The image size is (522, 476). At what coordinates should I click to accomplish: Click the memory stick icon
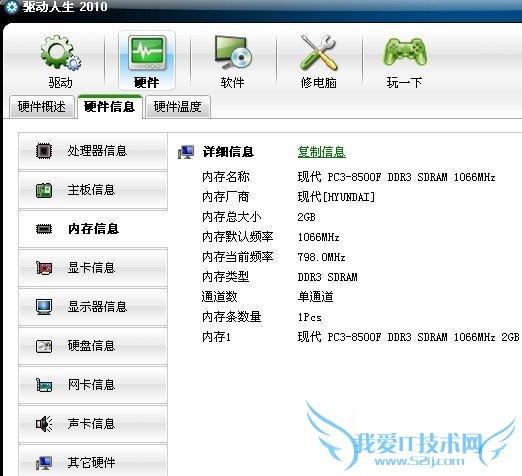click(x=44, y=229)
